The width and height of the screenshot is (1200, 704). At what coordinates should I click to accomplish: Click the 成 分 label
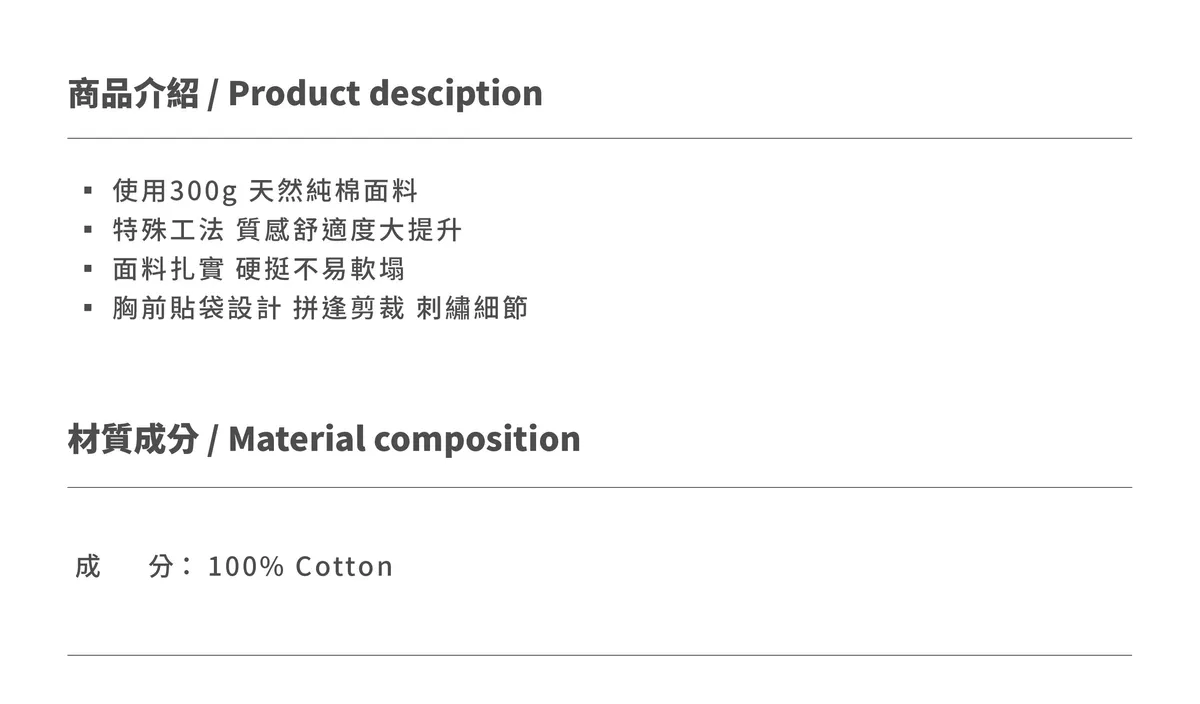coord(122,567)
